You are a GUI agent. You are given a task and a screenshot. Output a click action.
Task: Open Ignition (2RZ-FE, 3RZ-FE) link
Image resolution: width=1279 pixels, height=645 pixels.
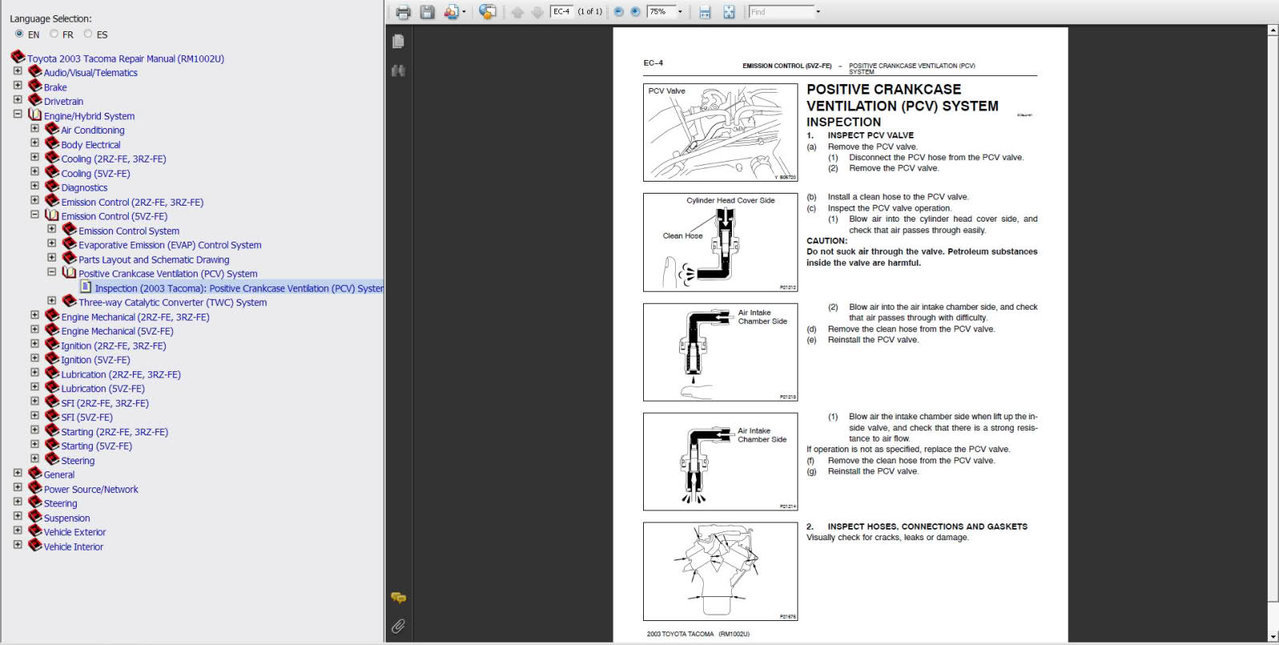(x=112, y=346)
